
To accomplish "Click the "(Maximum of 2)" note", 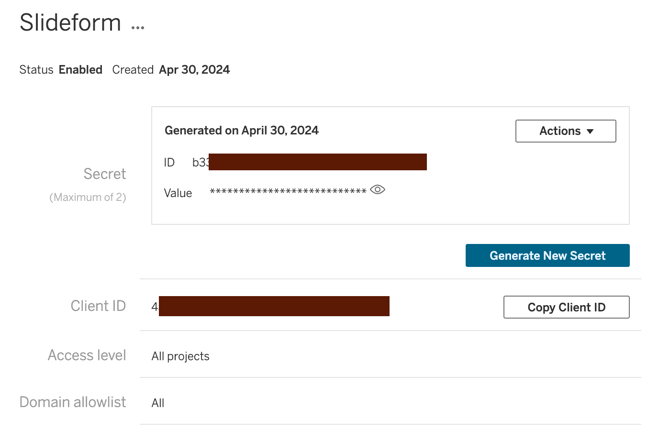I will tap(88, 197).
